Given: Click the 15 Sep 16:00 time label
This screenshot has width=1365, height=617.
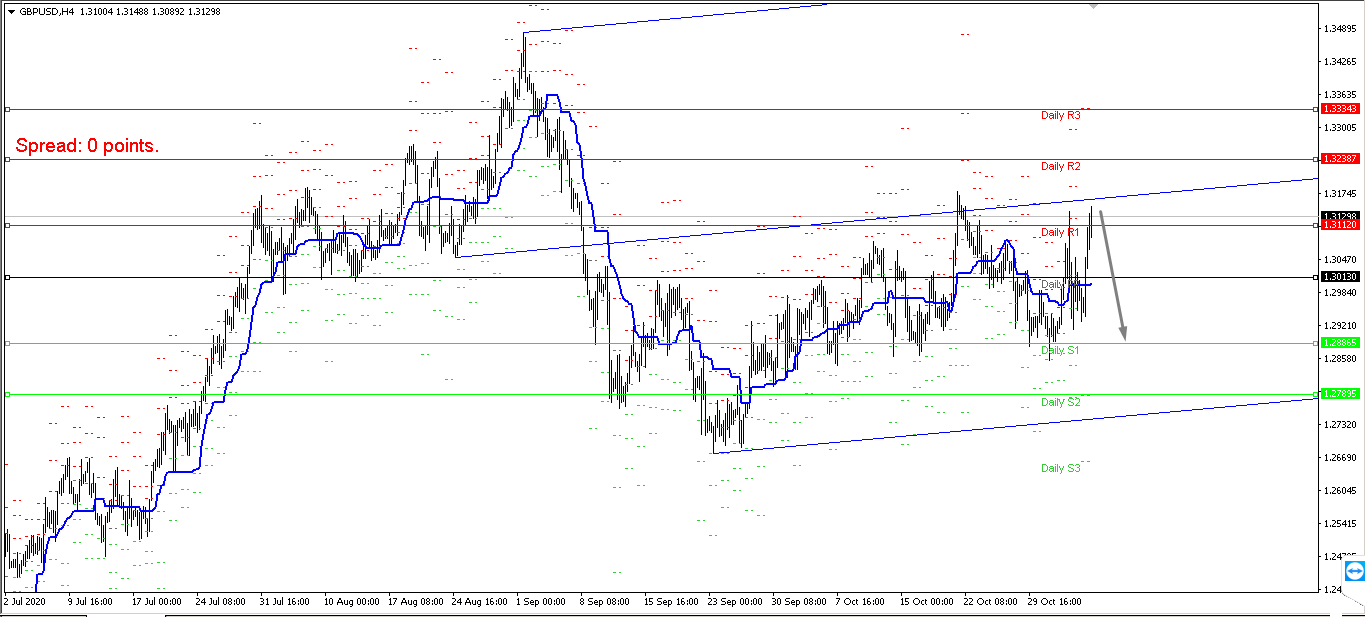Looking at the screenshot, I should pos(671,603).
